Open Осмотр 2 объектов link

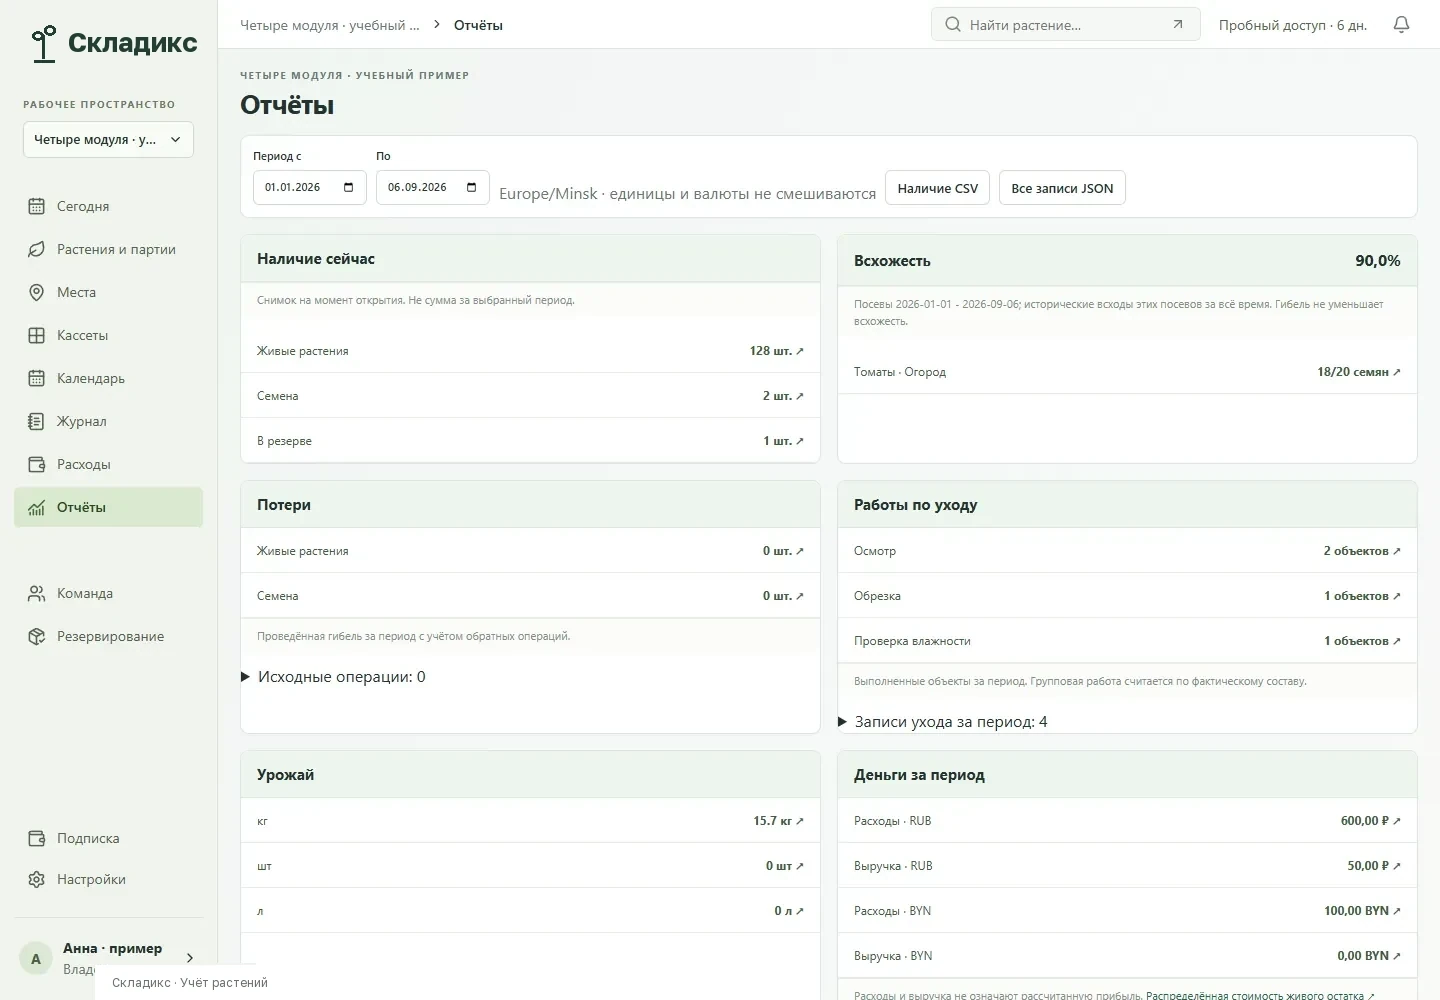coord(1362,551)
